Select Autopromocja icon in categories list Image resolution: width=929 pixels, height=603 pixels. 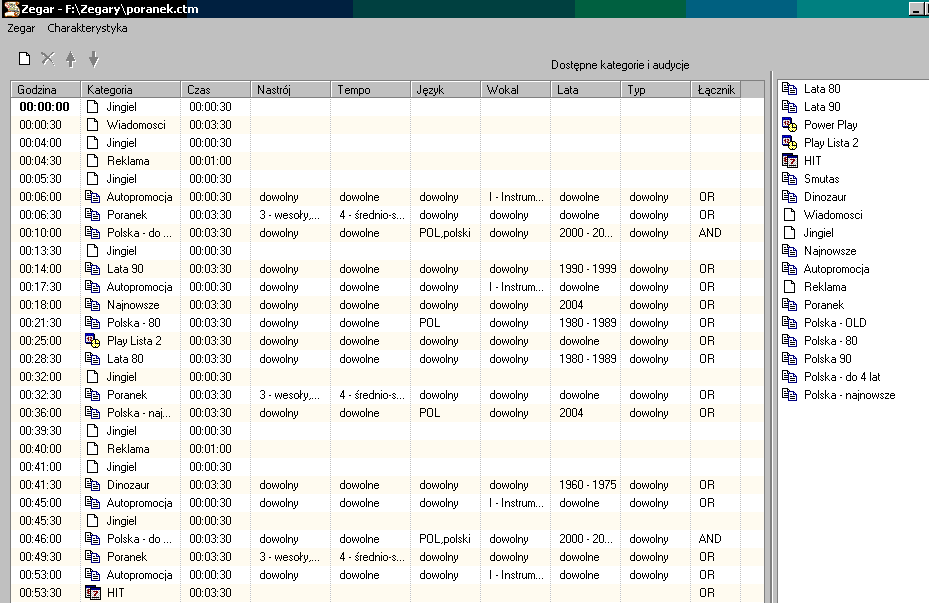coord(789,269)
